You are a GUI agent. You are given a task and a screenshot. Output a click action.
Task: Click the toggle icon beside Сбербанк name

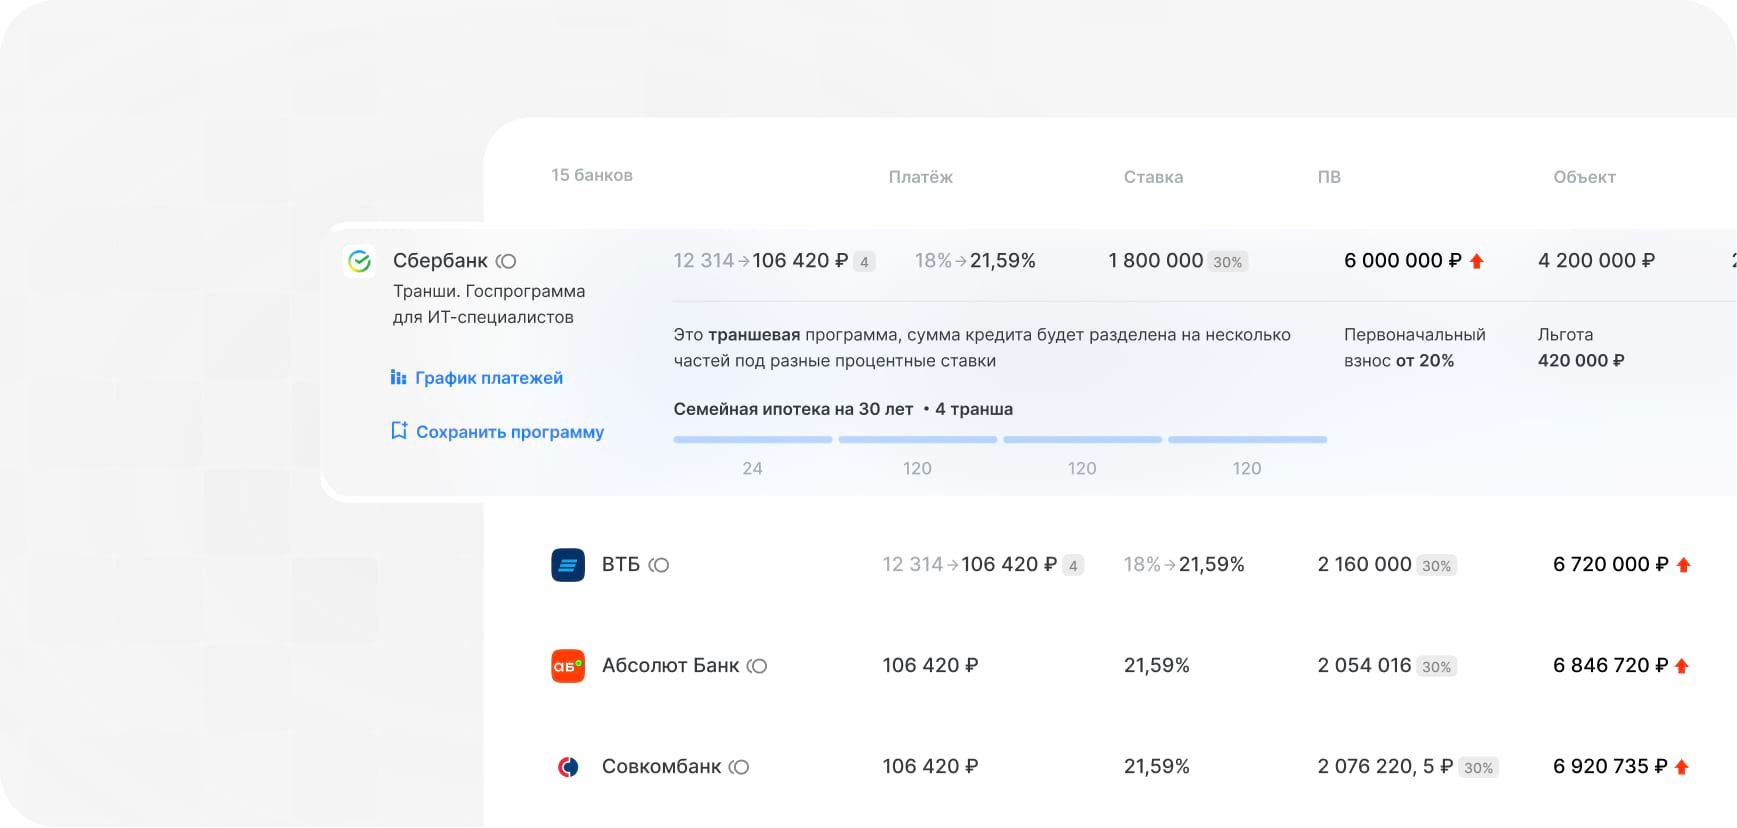point(507,261)
